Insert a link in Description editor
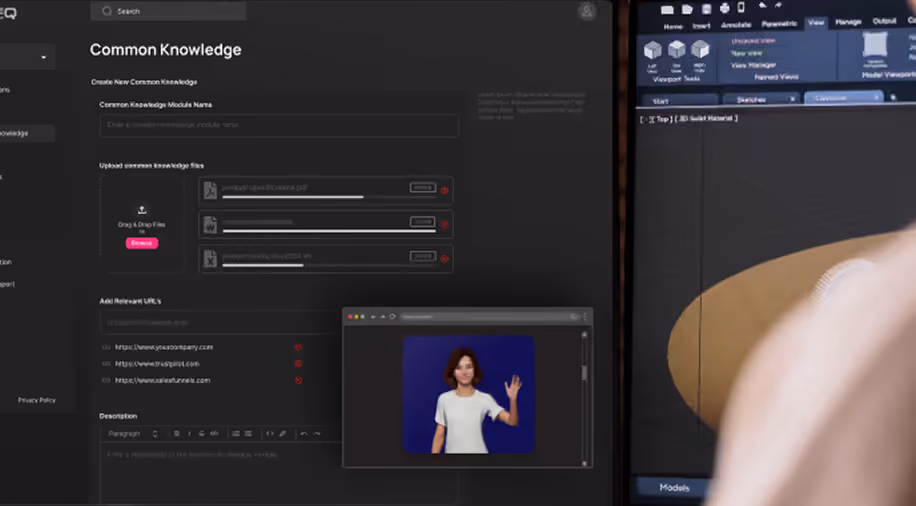 click(214, 434)
